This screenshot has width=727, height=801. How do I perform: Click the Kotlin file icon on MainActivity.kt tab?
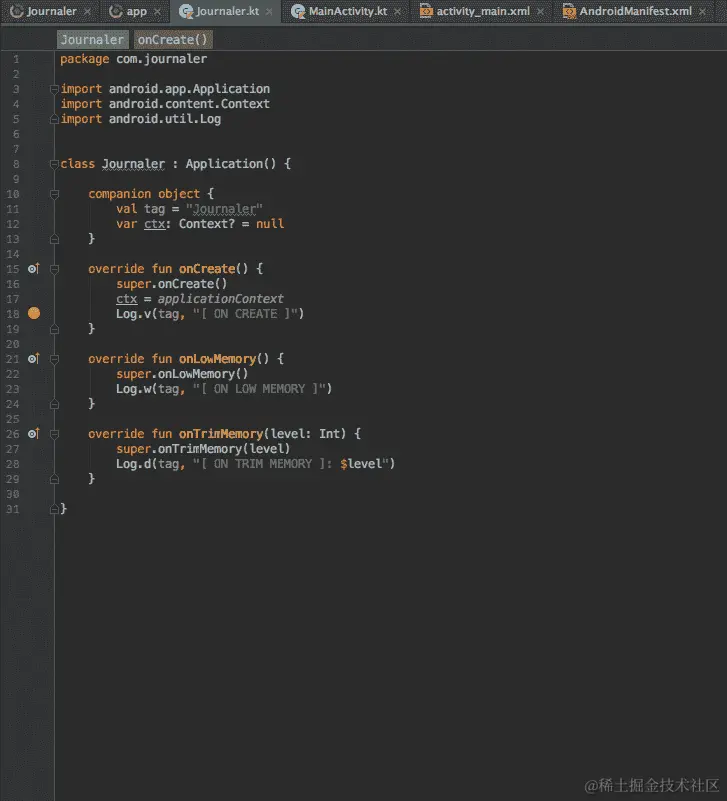[x=298, y=11]
